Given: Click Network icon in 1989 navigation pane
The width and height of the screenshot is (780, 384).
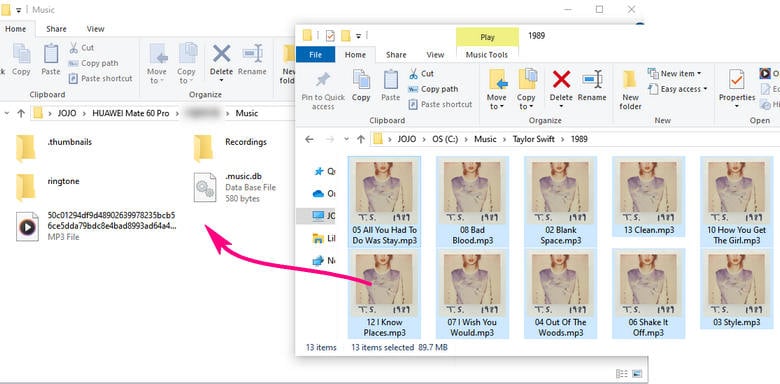Looking at the screenshot, I should coord(318,260).
